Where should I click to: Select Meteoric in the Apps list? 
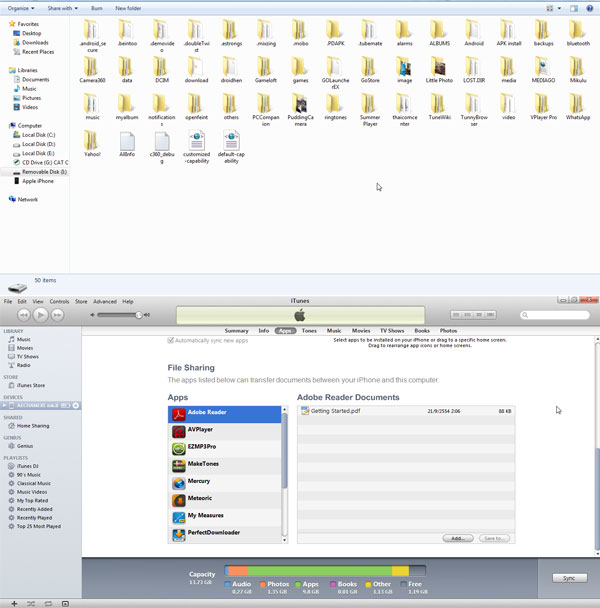tap(225, 500)
